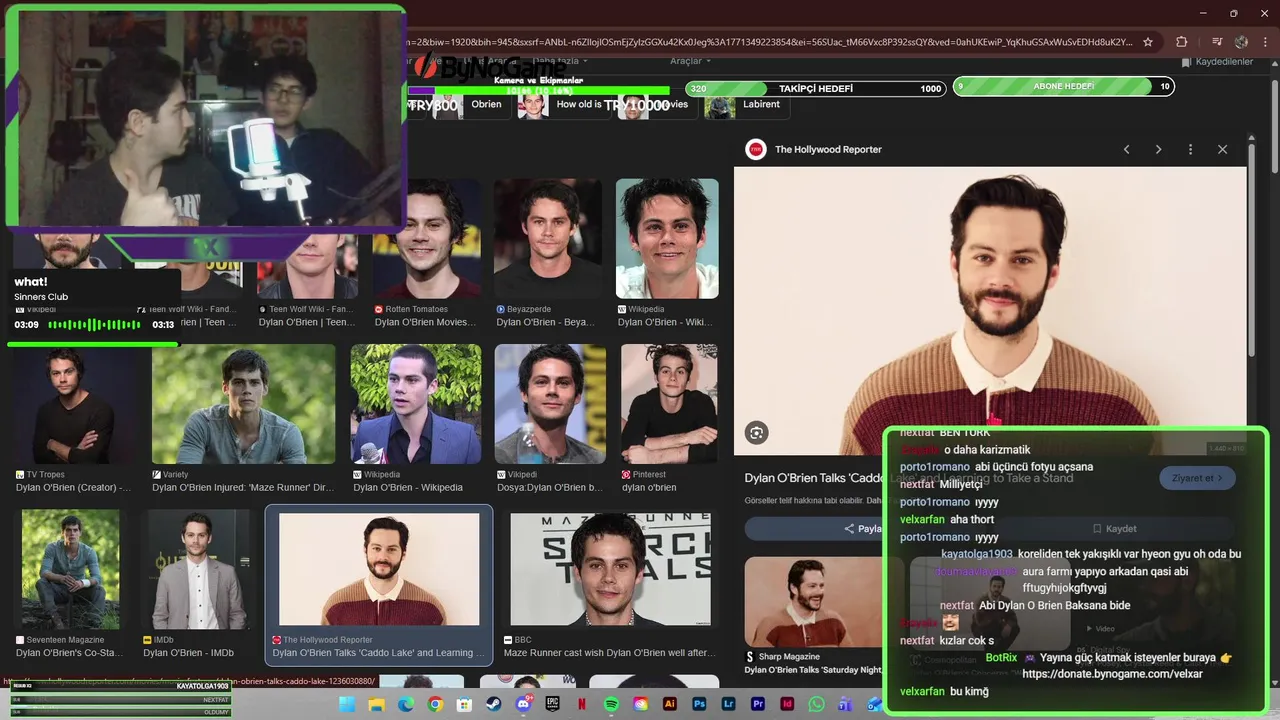
Task: Click the Paylaş share button
Action: pyautogui.click(x=863, y=528)
